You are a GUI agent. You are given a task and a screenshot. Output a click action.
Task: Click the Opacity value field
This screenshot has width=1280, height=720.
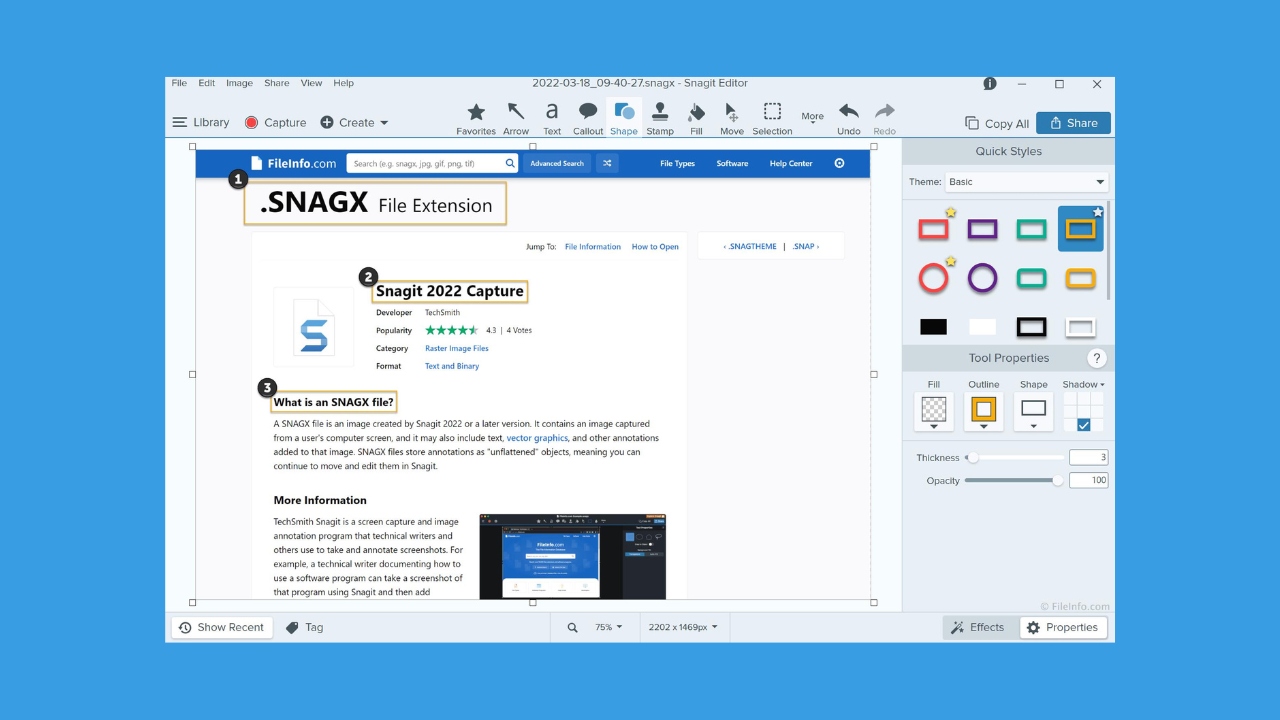pyautogui.click(x=1088, y=480)
